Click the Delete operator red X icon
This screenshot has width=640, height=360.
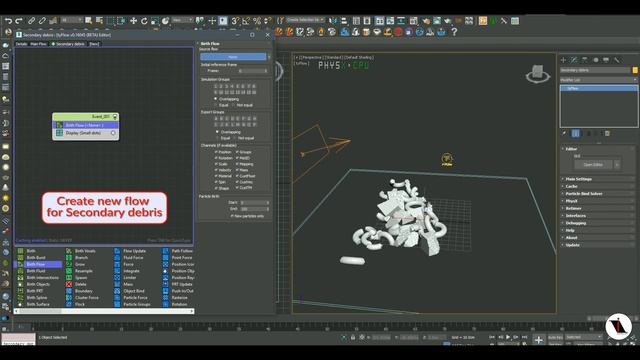(69, 284)
